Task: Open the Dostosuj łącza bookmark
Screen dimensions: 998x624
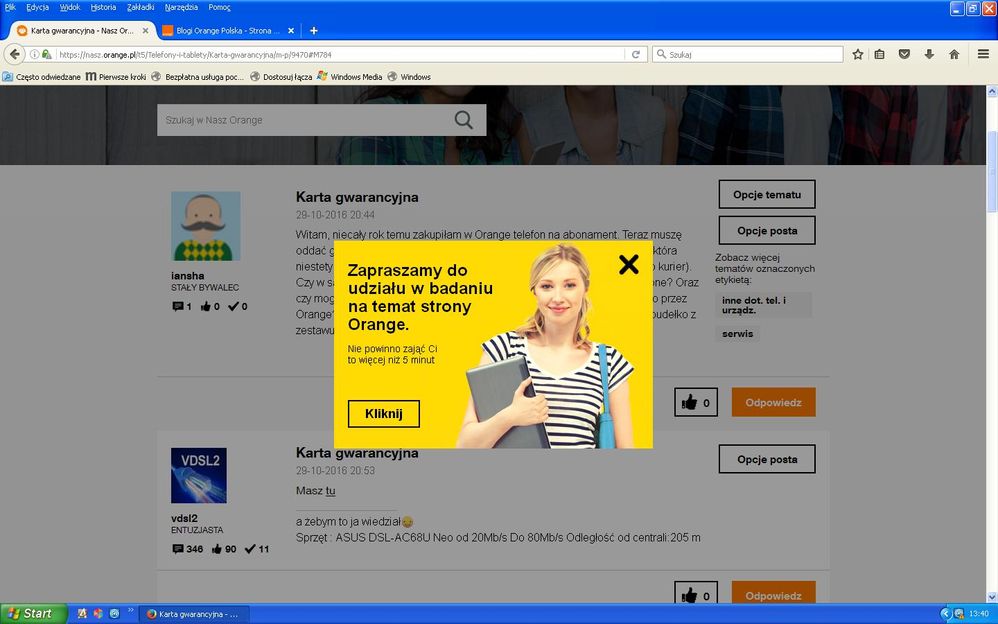Action: (281, 77)
